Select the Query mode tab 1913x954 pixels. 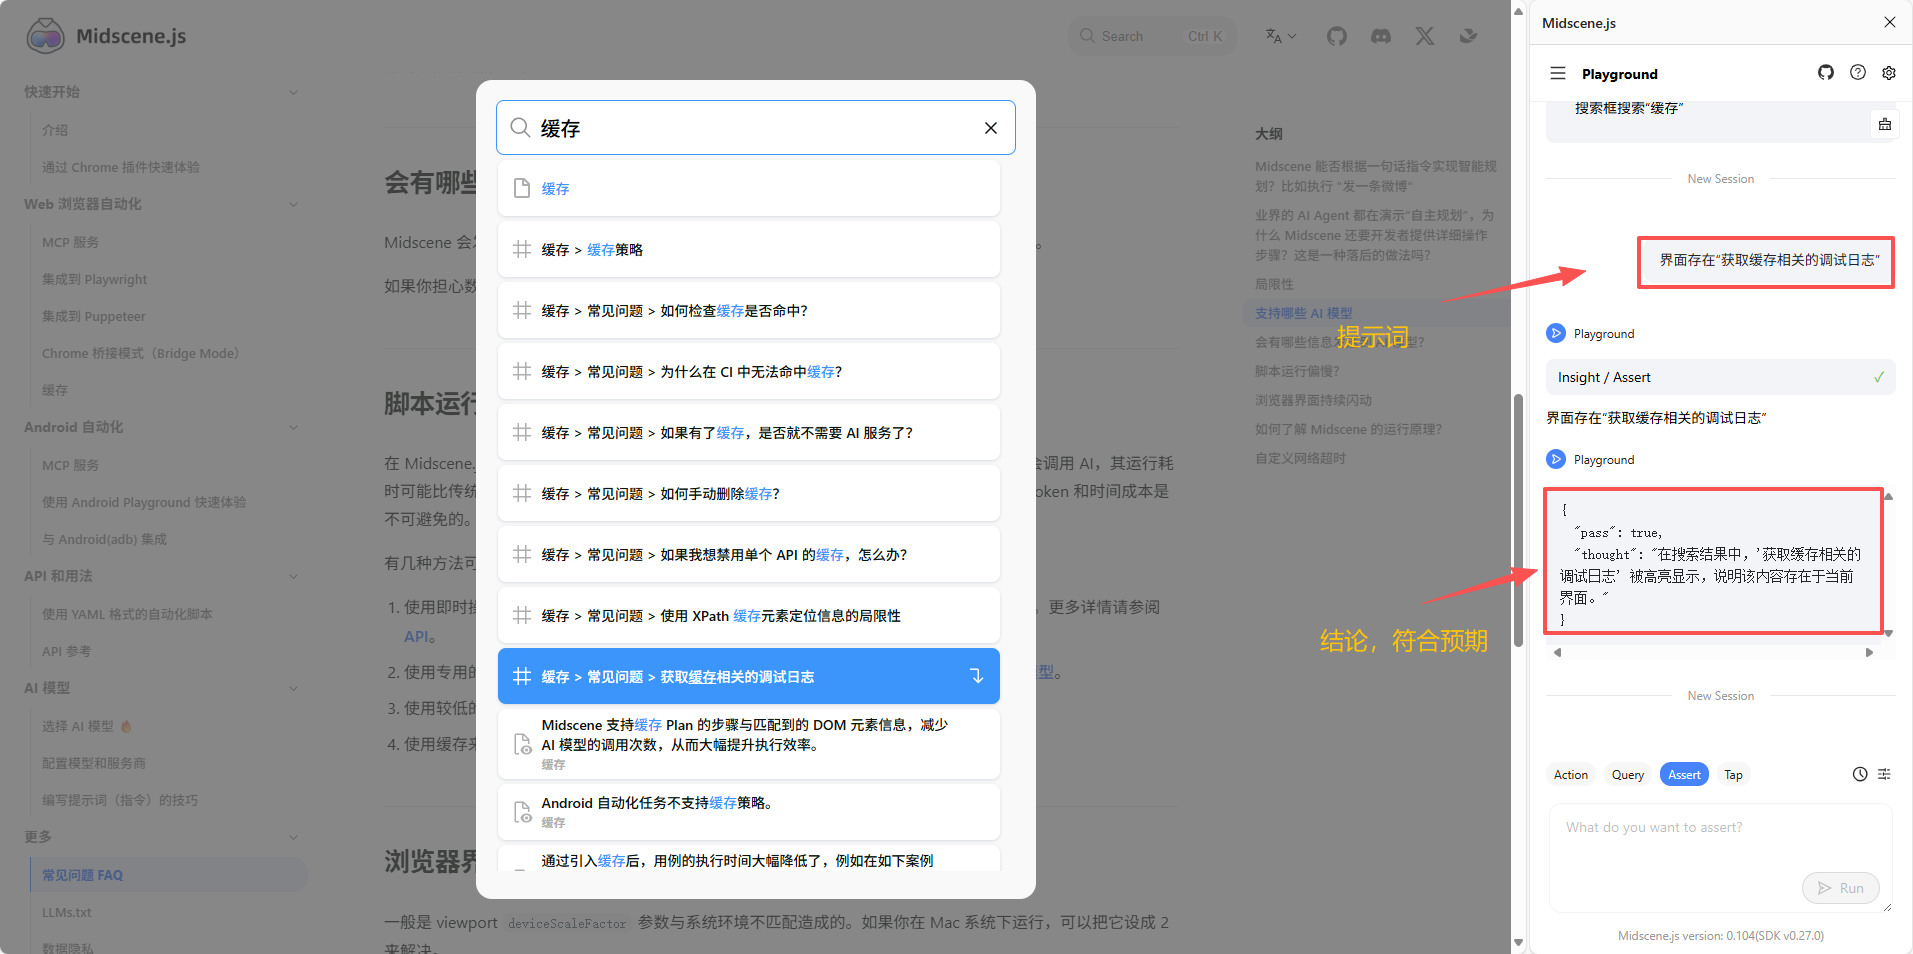pyautogui.click(x=1627, y=775)
